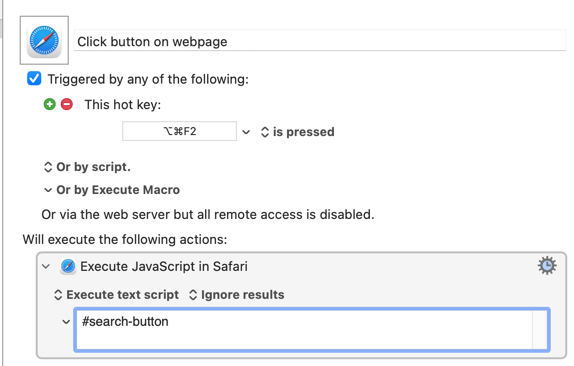Open the 'Execute text script' popup menu
This screenshot has height=366, width=574.
[116, 295]
